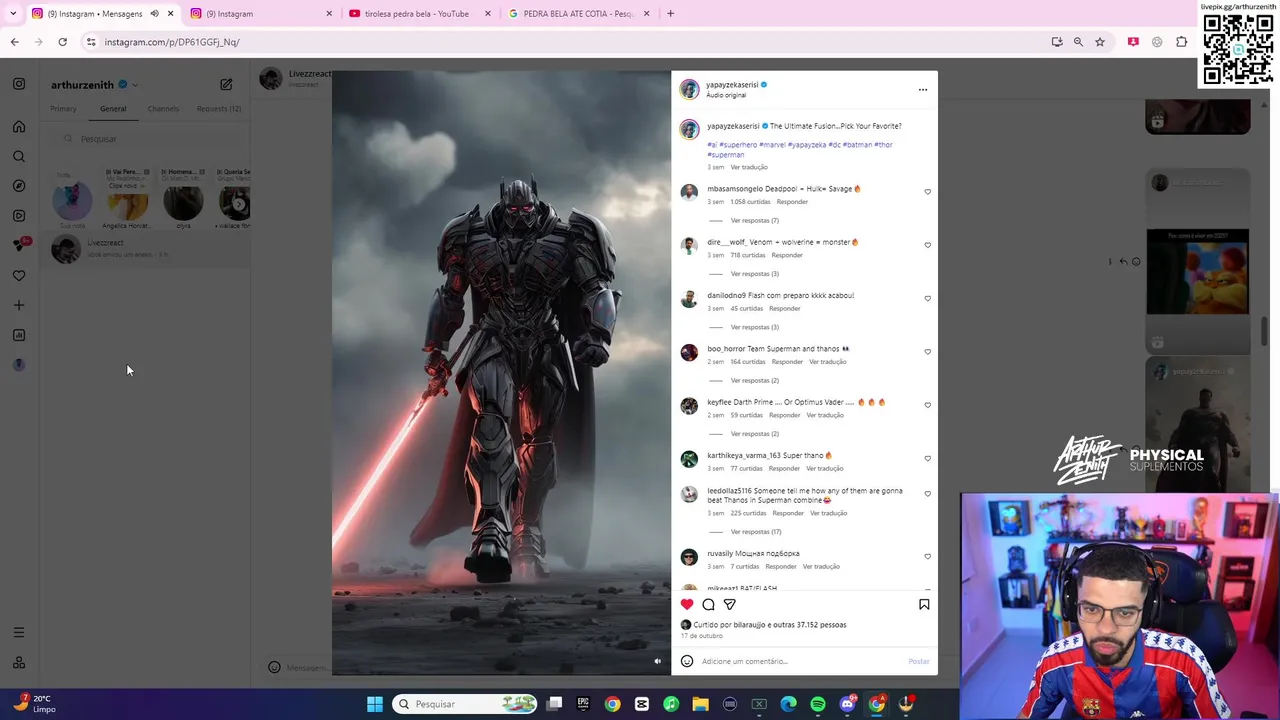Open notifications heart icon in sidebar
The image size is (1280, 720).
pyautogui.click(x=19, y=275)
